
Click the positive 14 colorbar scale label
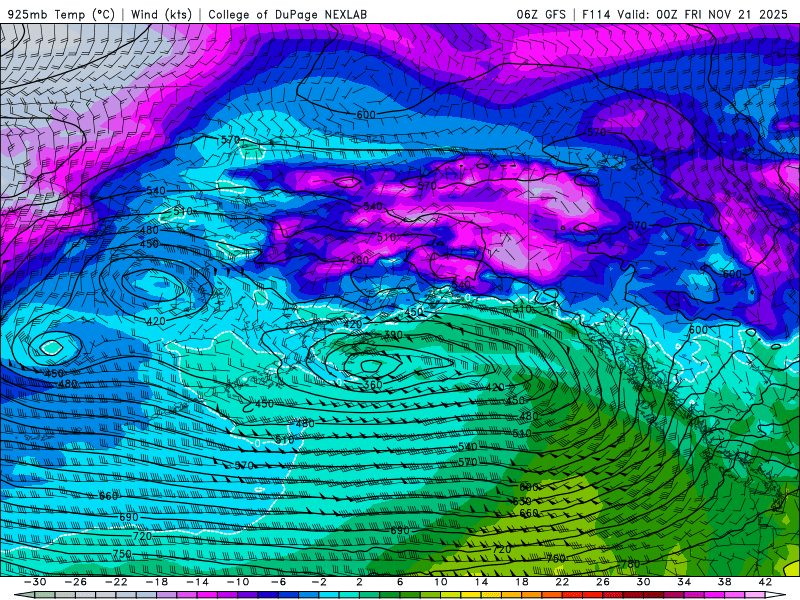click(481, 582)
